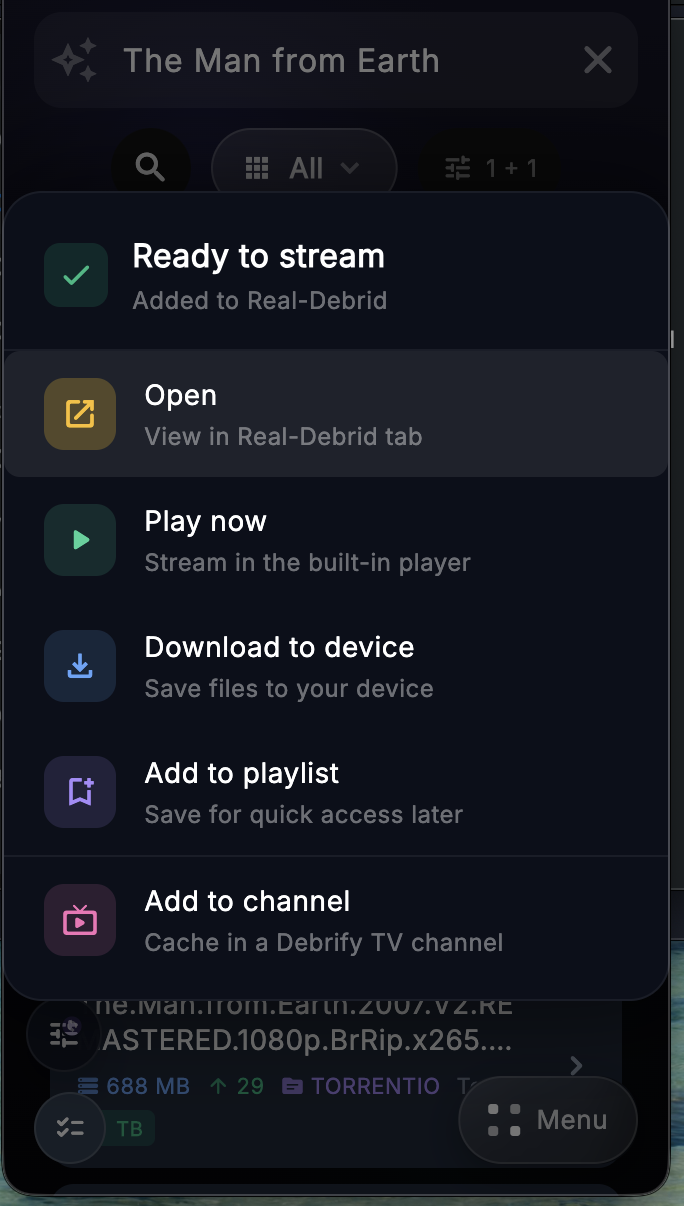Click the purple bookmark playlist icon
684x1206 pixels.
click(x=80, y=792)
